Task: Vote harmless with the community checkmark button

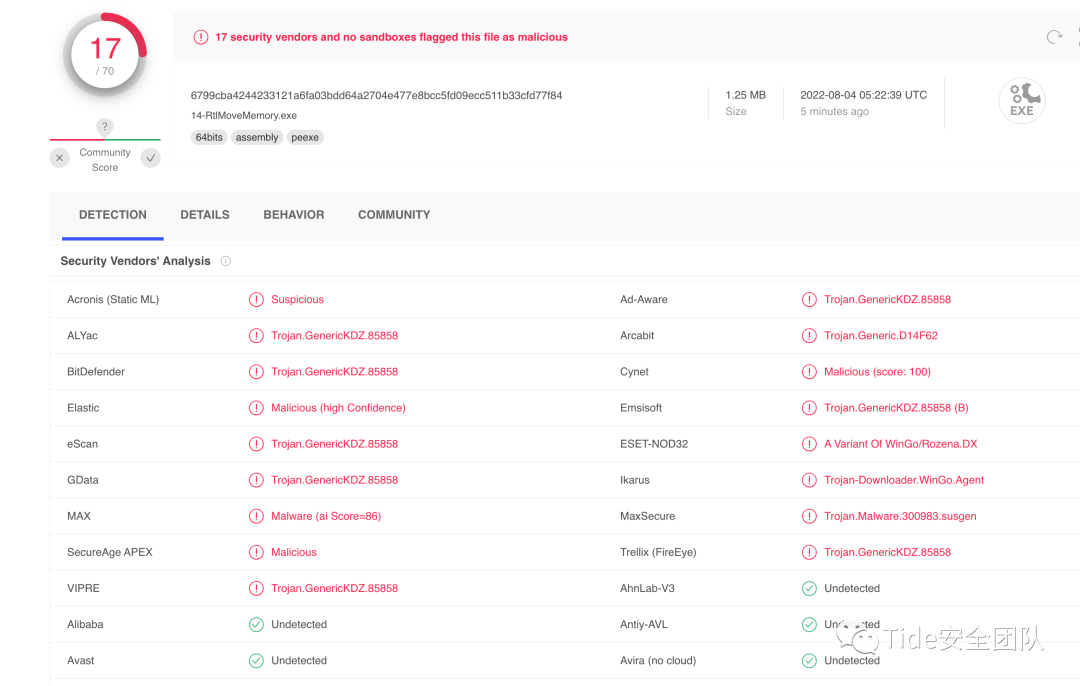Action: coord(151,158)
